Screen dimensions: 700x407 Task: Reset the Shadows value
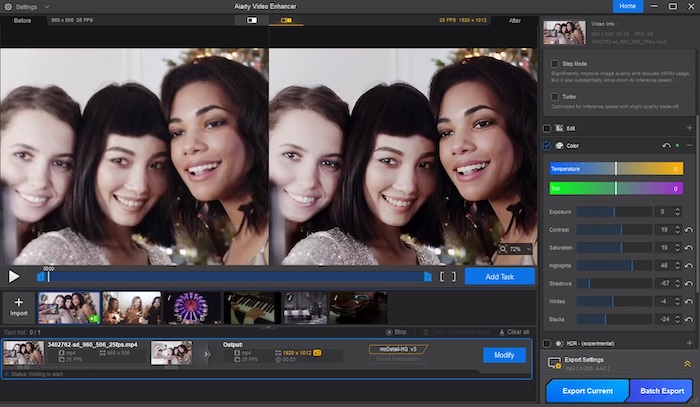(688, 283)
